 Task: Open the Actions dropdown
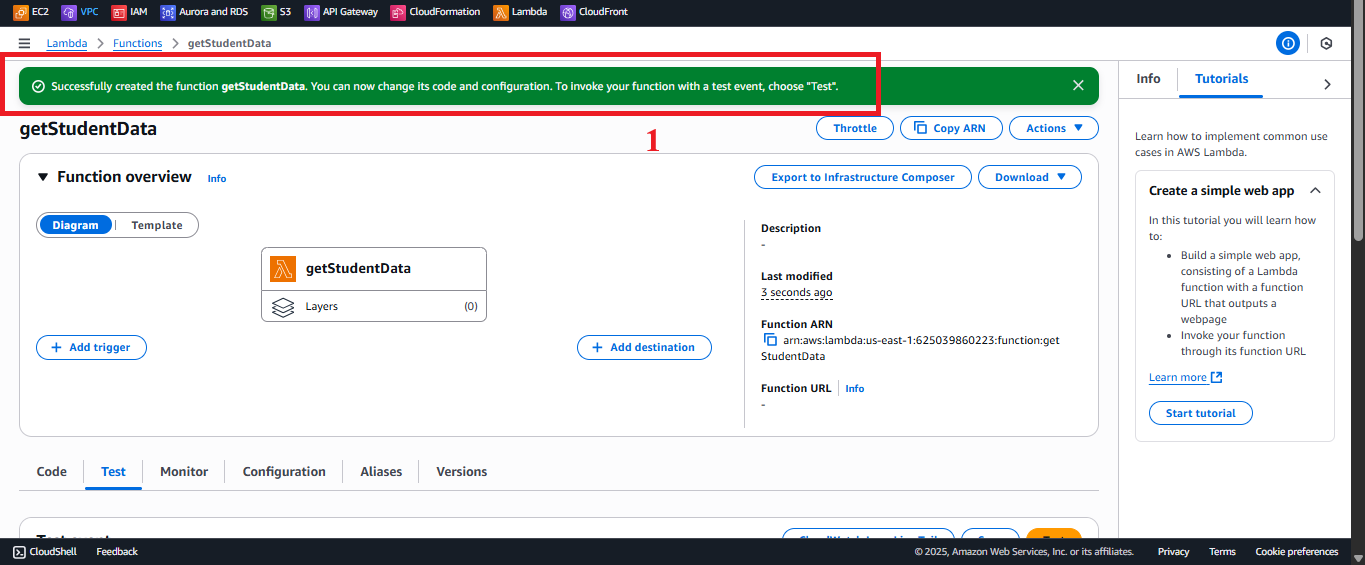tap(1054, 128)
